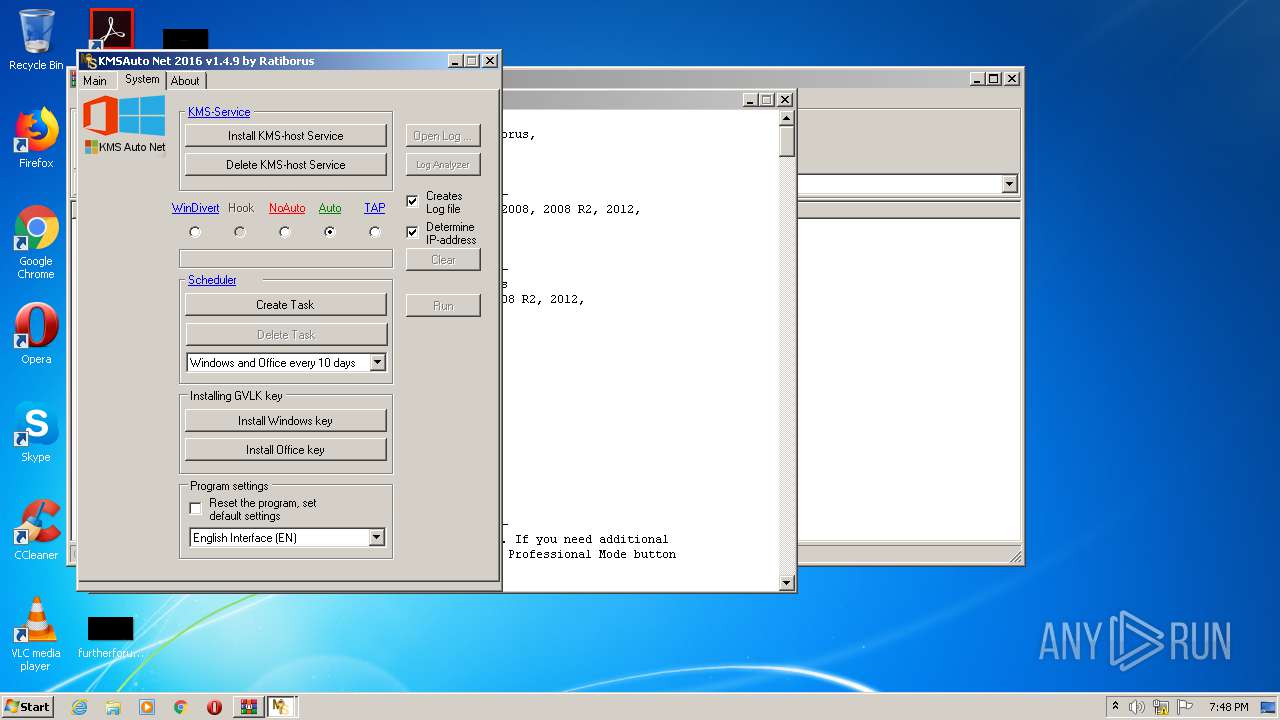Click Install KMS-host Service button
The image size is (1280, 720).
286,136
